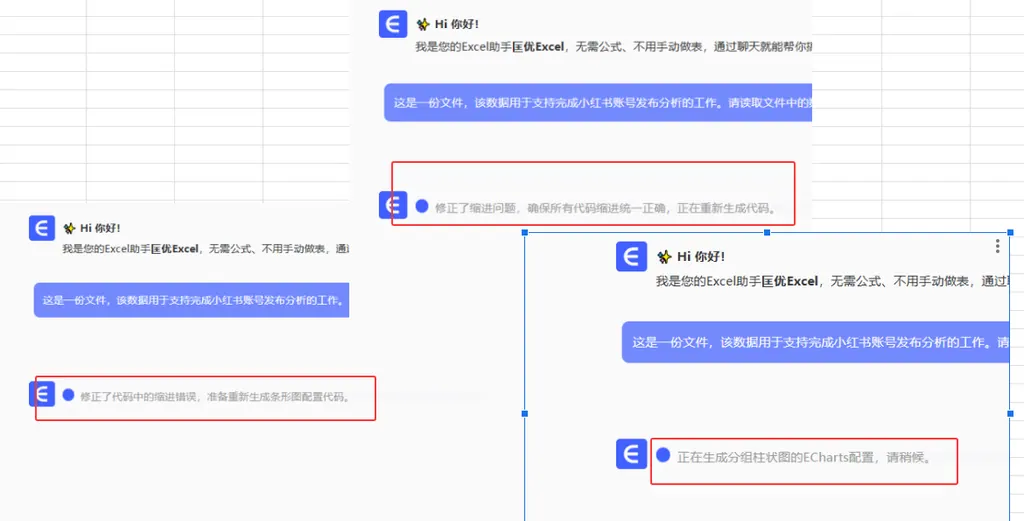
Task: Open the three-dot more options menu
Action: (x=997, y=246)
